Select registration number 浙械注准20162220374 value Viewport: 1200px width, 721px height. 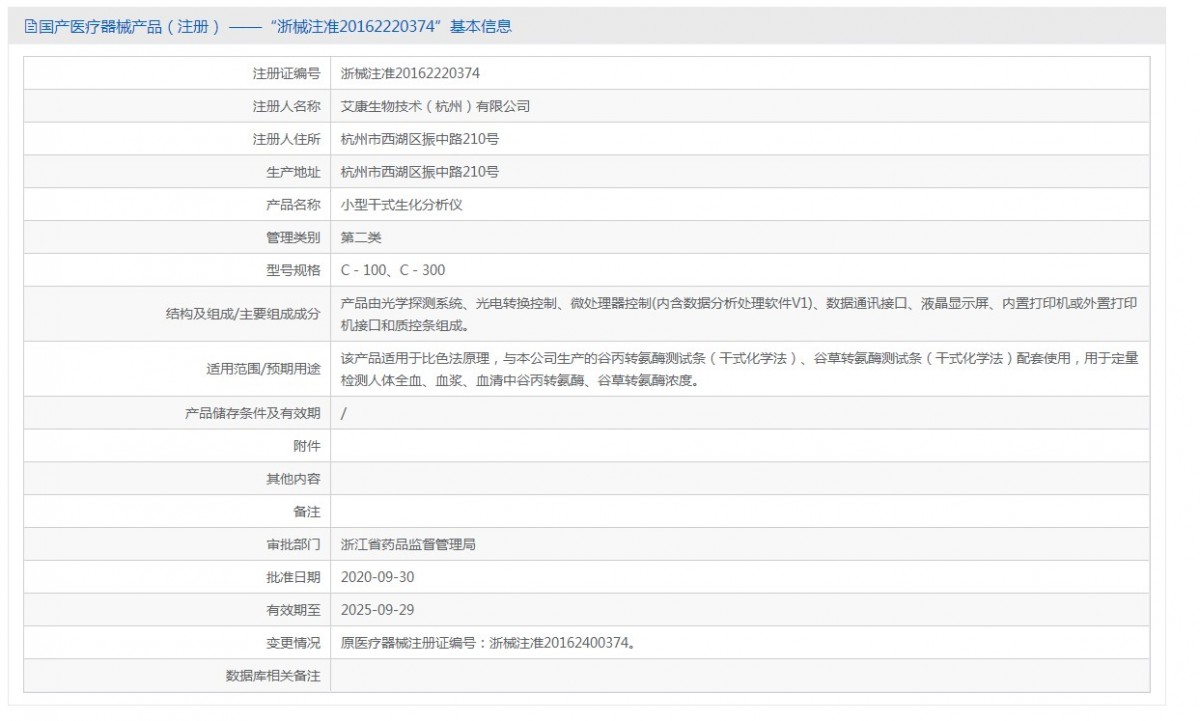click(410, 73)
